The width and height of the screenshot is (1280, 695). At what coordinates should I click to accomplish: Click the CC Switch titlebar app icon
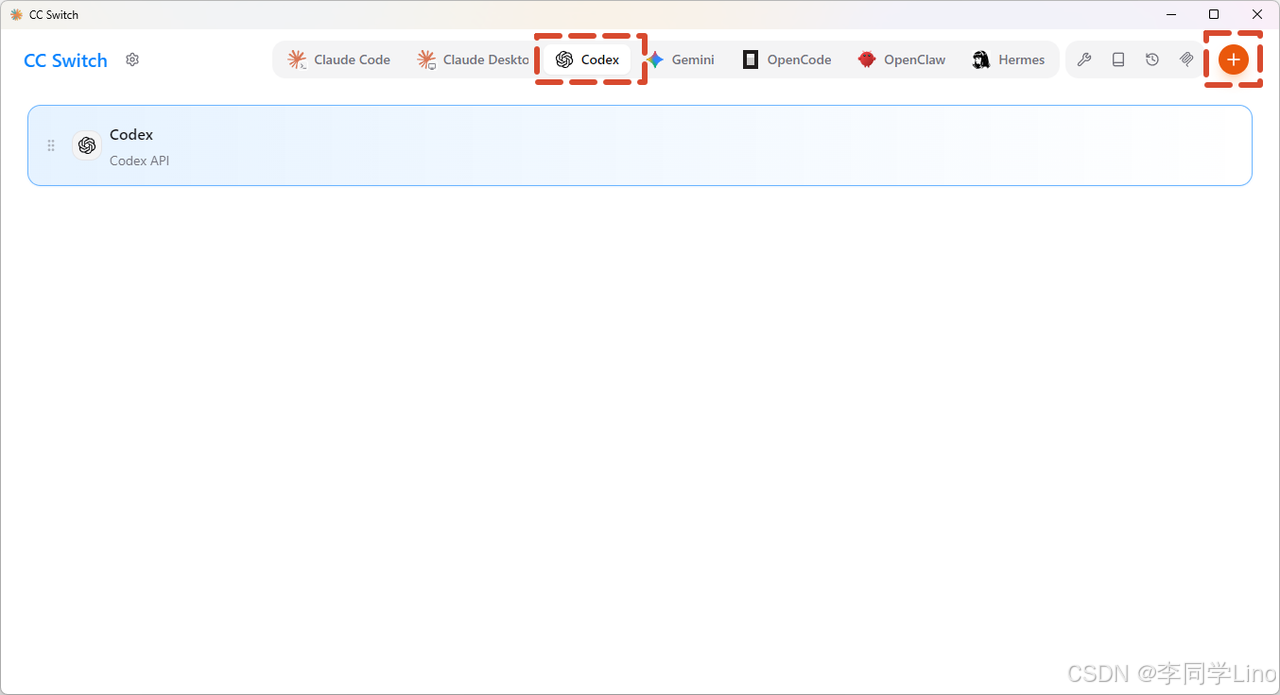(x=16, y=15)
